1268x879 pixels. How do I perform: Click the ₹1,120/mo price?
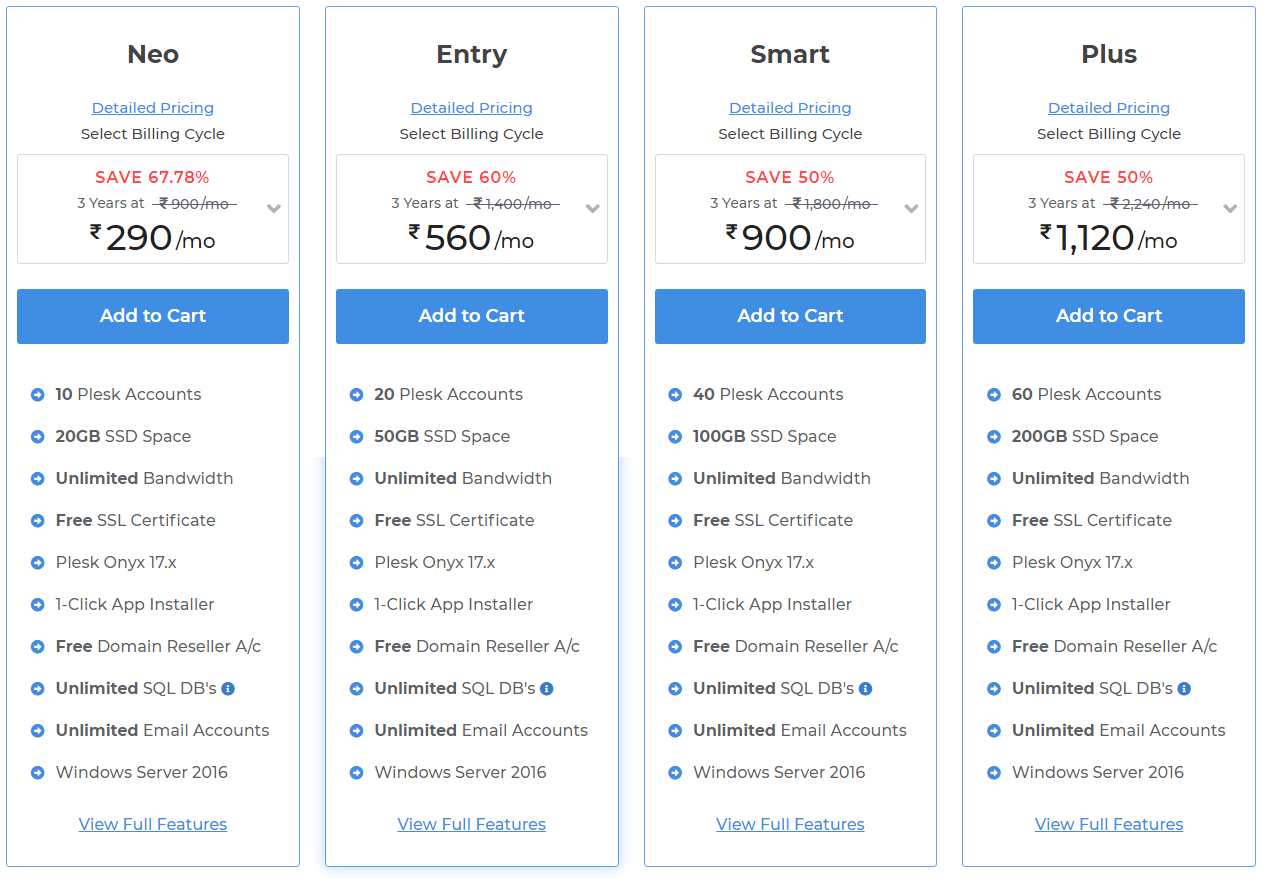click(x=1109, y=237)
